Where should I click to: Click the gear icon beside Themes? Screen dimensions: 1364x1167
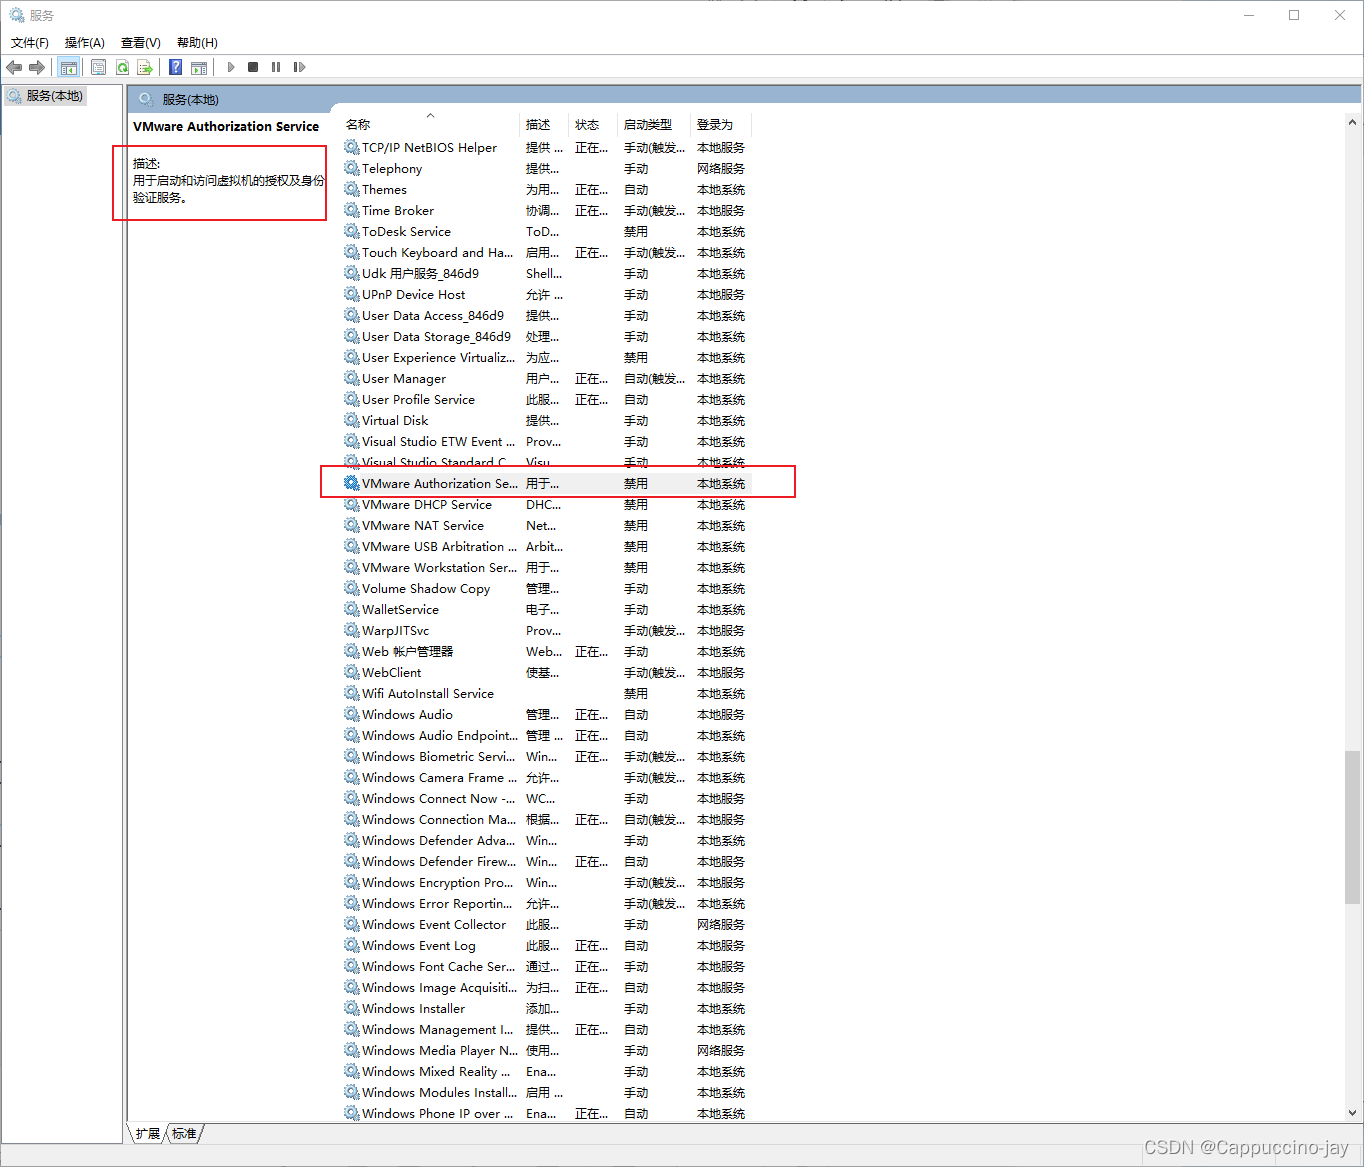point(352,189)
